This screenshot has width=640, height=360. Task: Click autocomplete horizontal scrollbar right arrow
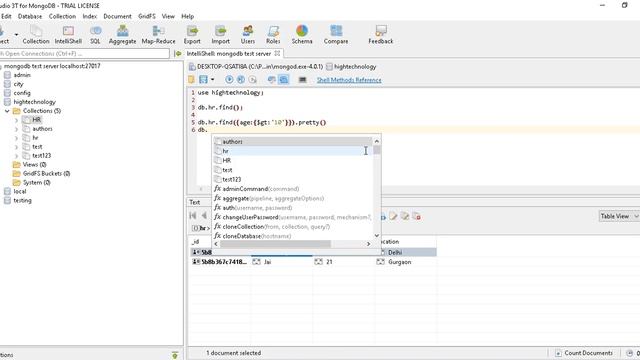point(368,244)
